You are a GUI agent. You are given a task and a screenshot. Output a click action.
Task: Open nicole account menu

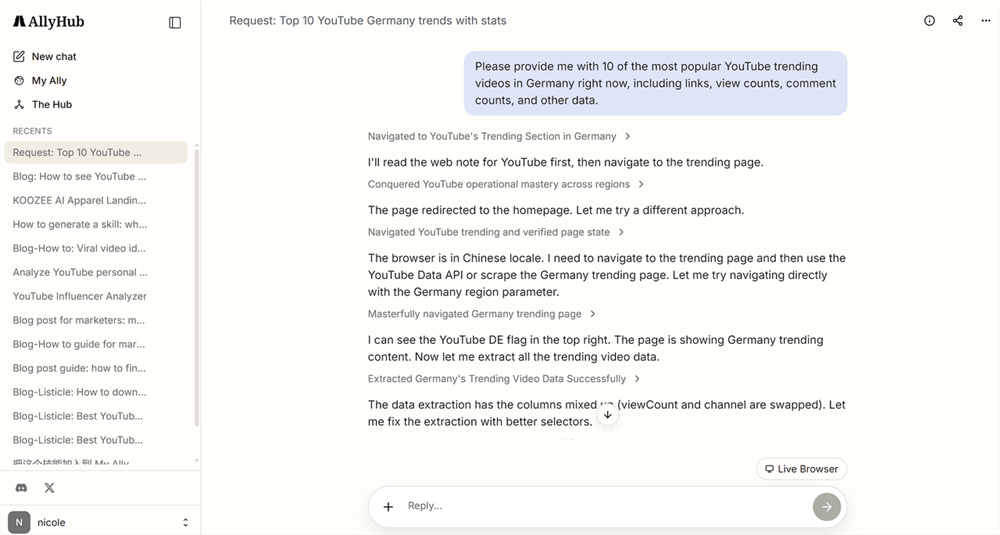(x=100, y=522)
